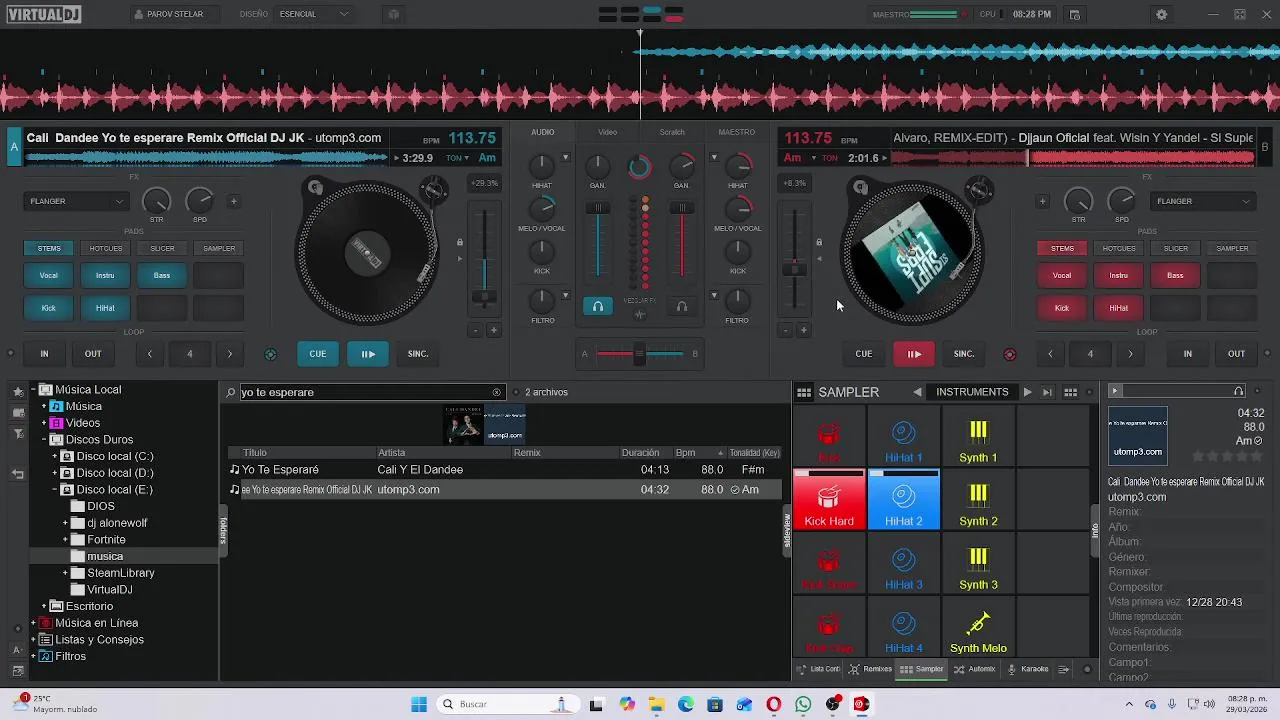This screenshot has height=720, width=1280.
Task: Toggle the left deck loop activation circle
Action: click(x=270, y=354)
